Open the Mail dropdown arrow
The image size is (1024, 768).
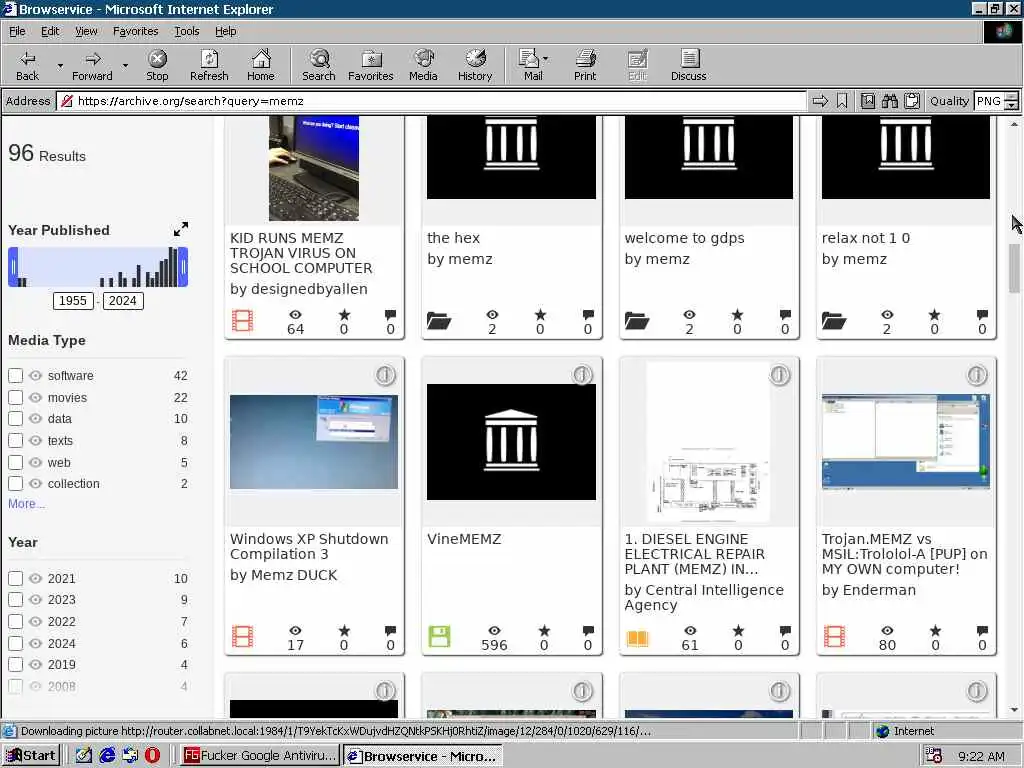pyautogui.click(x=546, y=59)
